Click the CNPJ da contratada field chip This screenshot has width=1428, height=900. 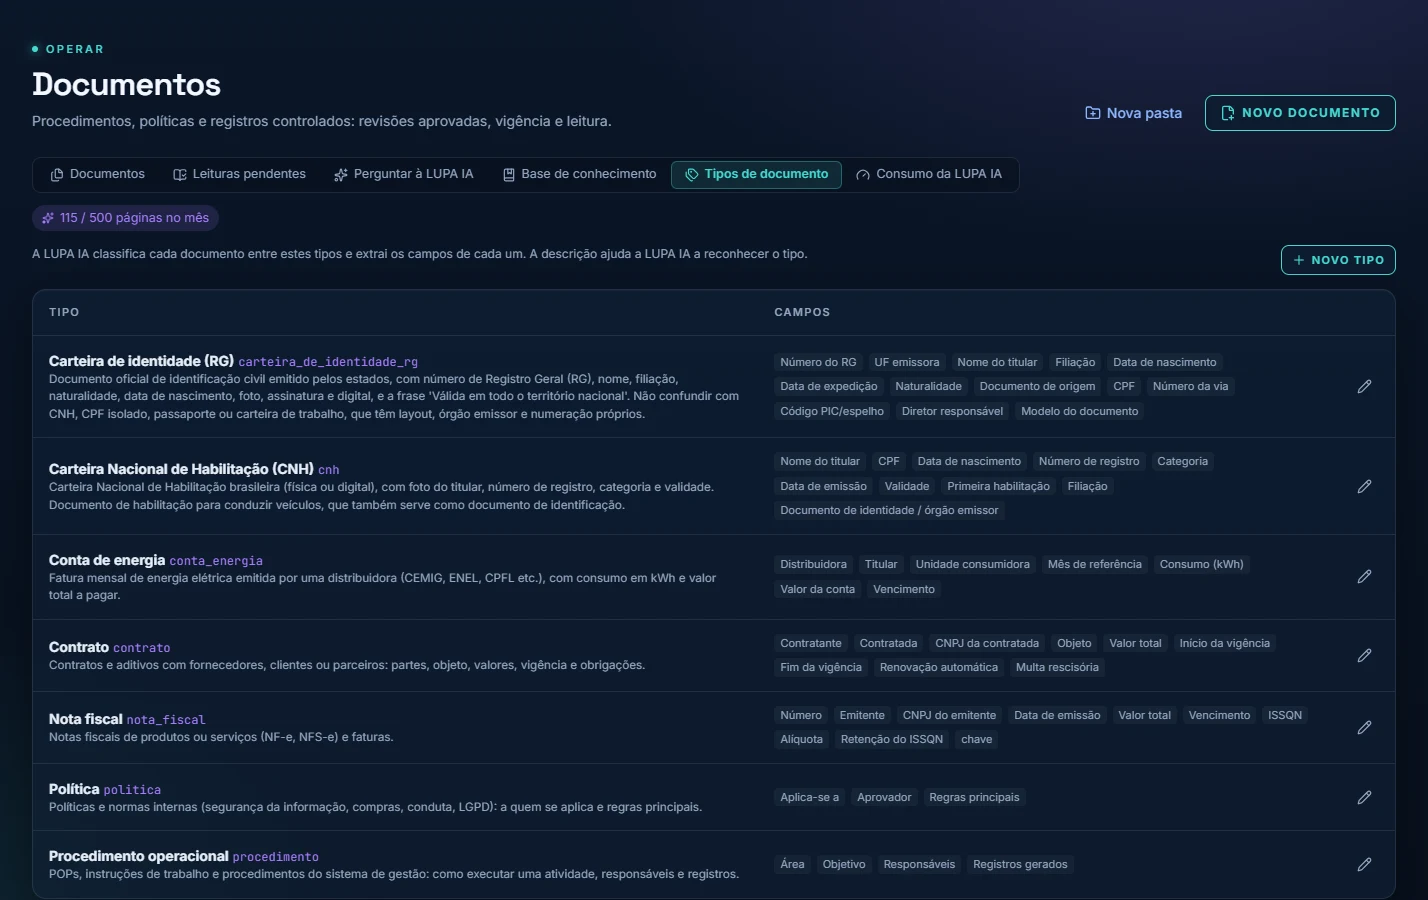tap(987, 643)
